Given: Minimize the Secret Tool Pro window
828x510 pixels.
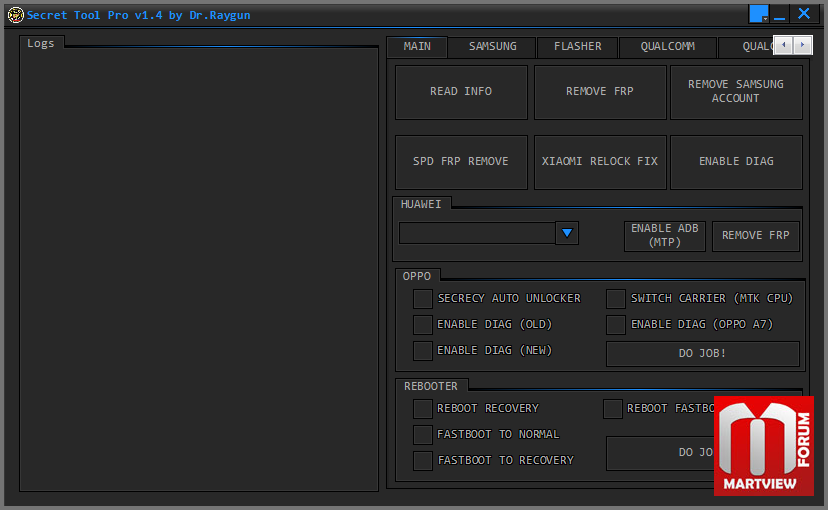Looking at the screenshot, I should coord(779,14).
